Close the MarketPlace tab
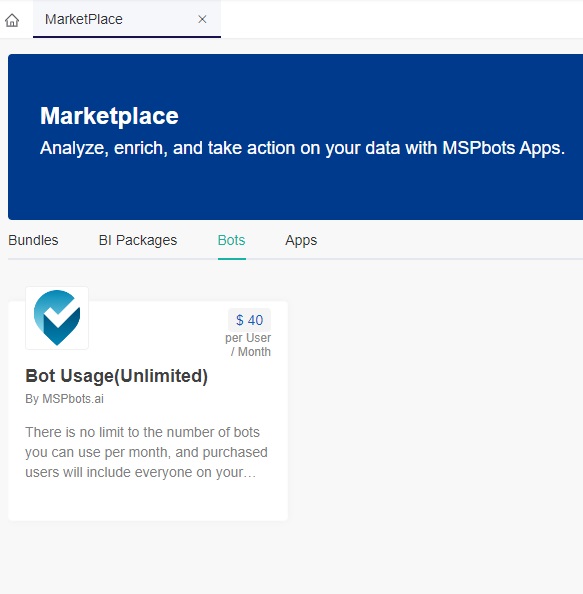This screenshot has width=583, height=594. [x=202, y=19]
